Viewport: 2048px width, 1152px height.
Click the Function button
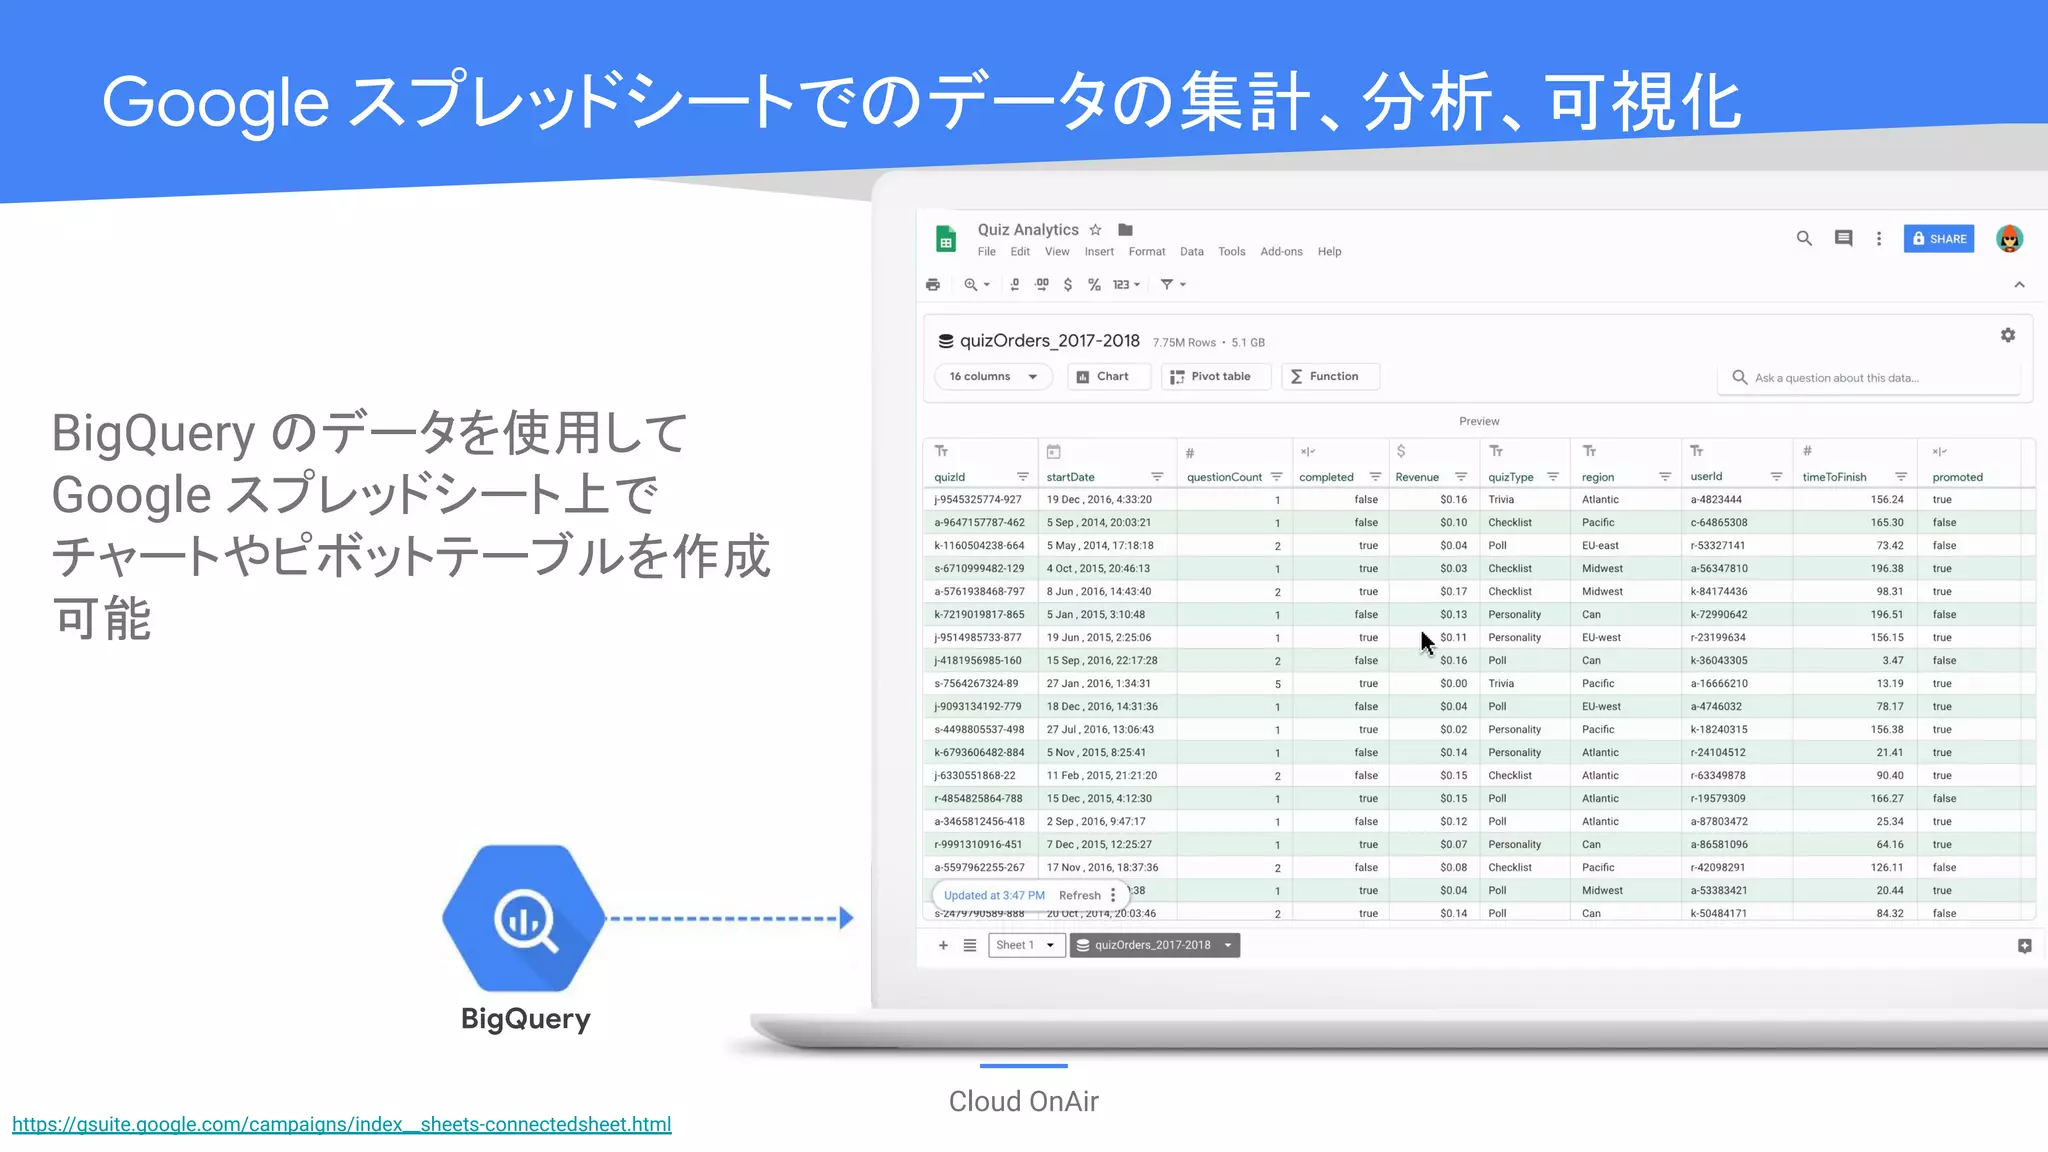(x=1330, y=376)
